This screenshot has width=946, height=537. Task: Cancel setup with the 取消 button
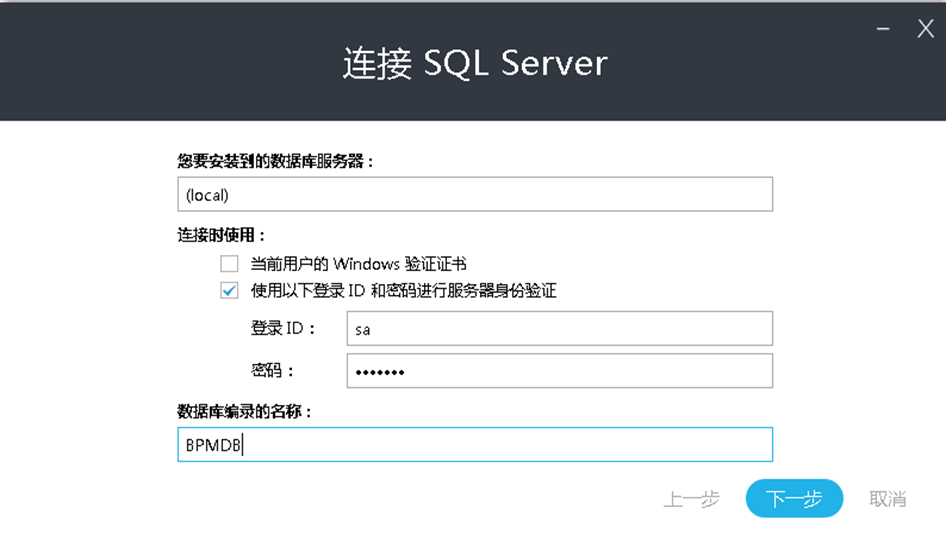888,499
